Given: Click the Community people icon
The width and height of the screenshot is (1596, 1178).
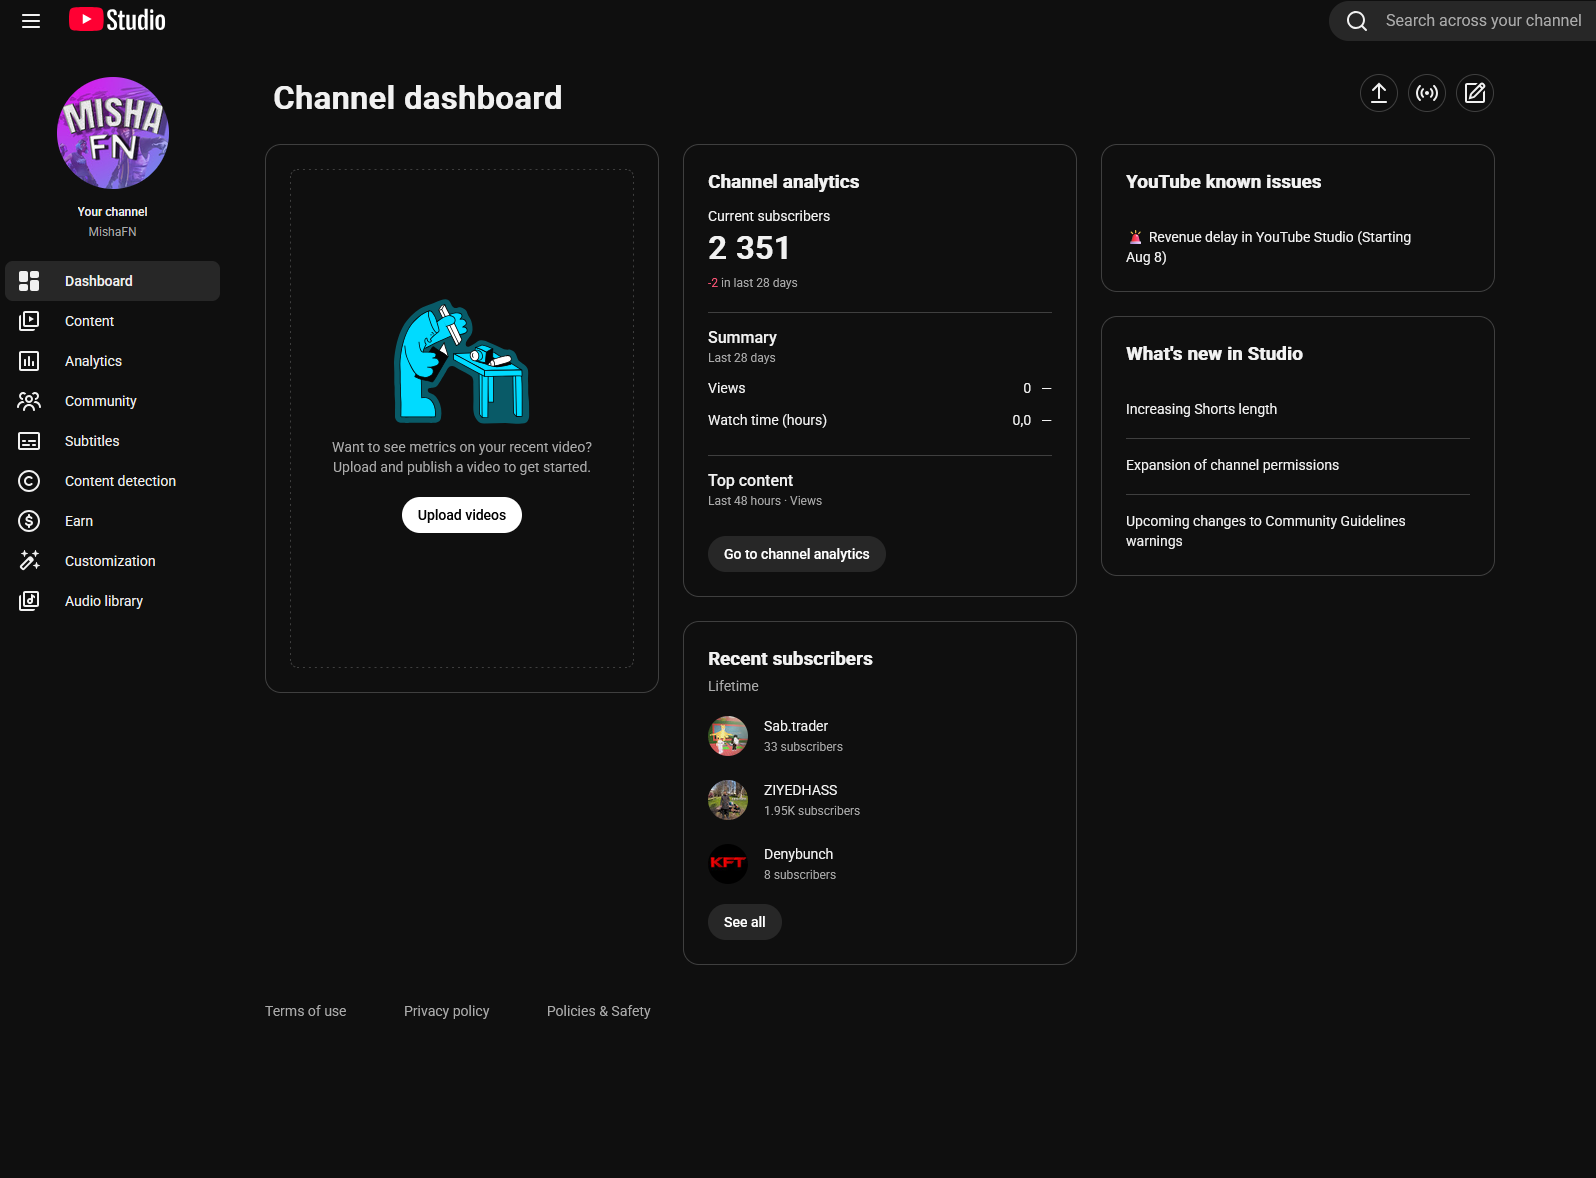Looking at the screenshot, I should point(29,401).
